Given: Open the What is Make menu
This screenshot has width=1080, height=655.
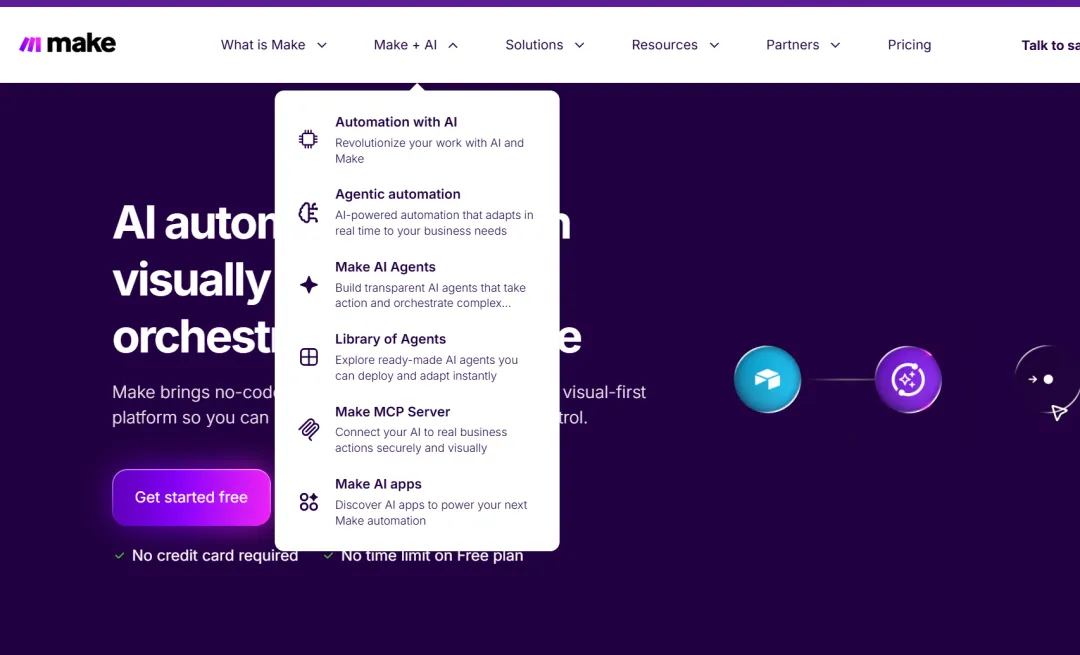Looking at the screenshot, I should coord(273,45).
